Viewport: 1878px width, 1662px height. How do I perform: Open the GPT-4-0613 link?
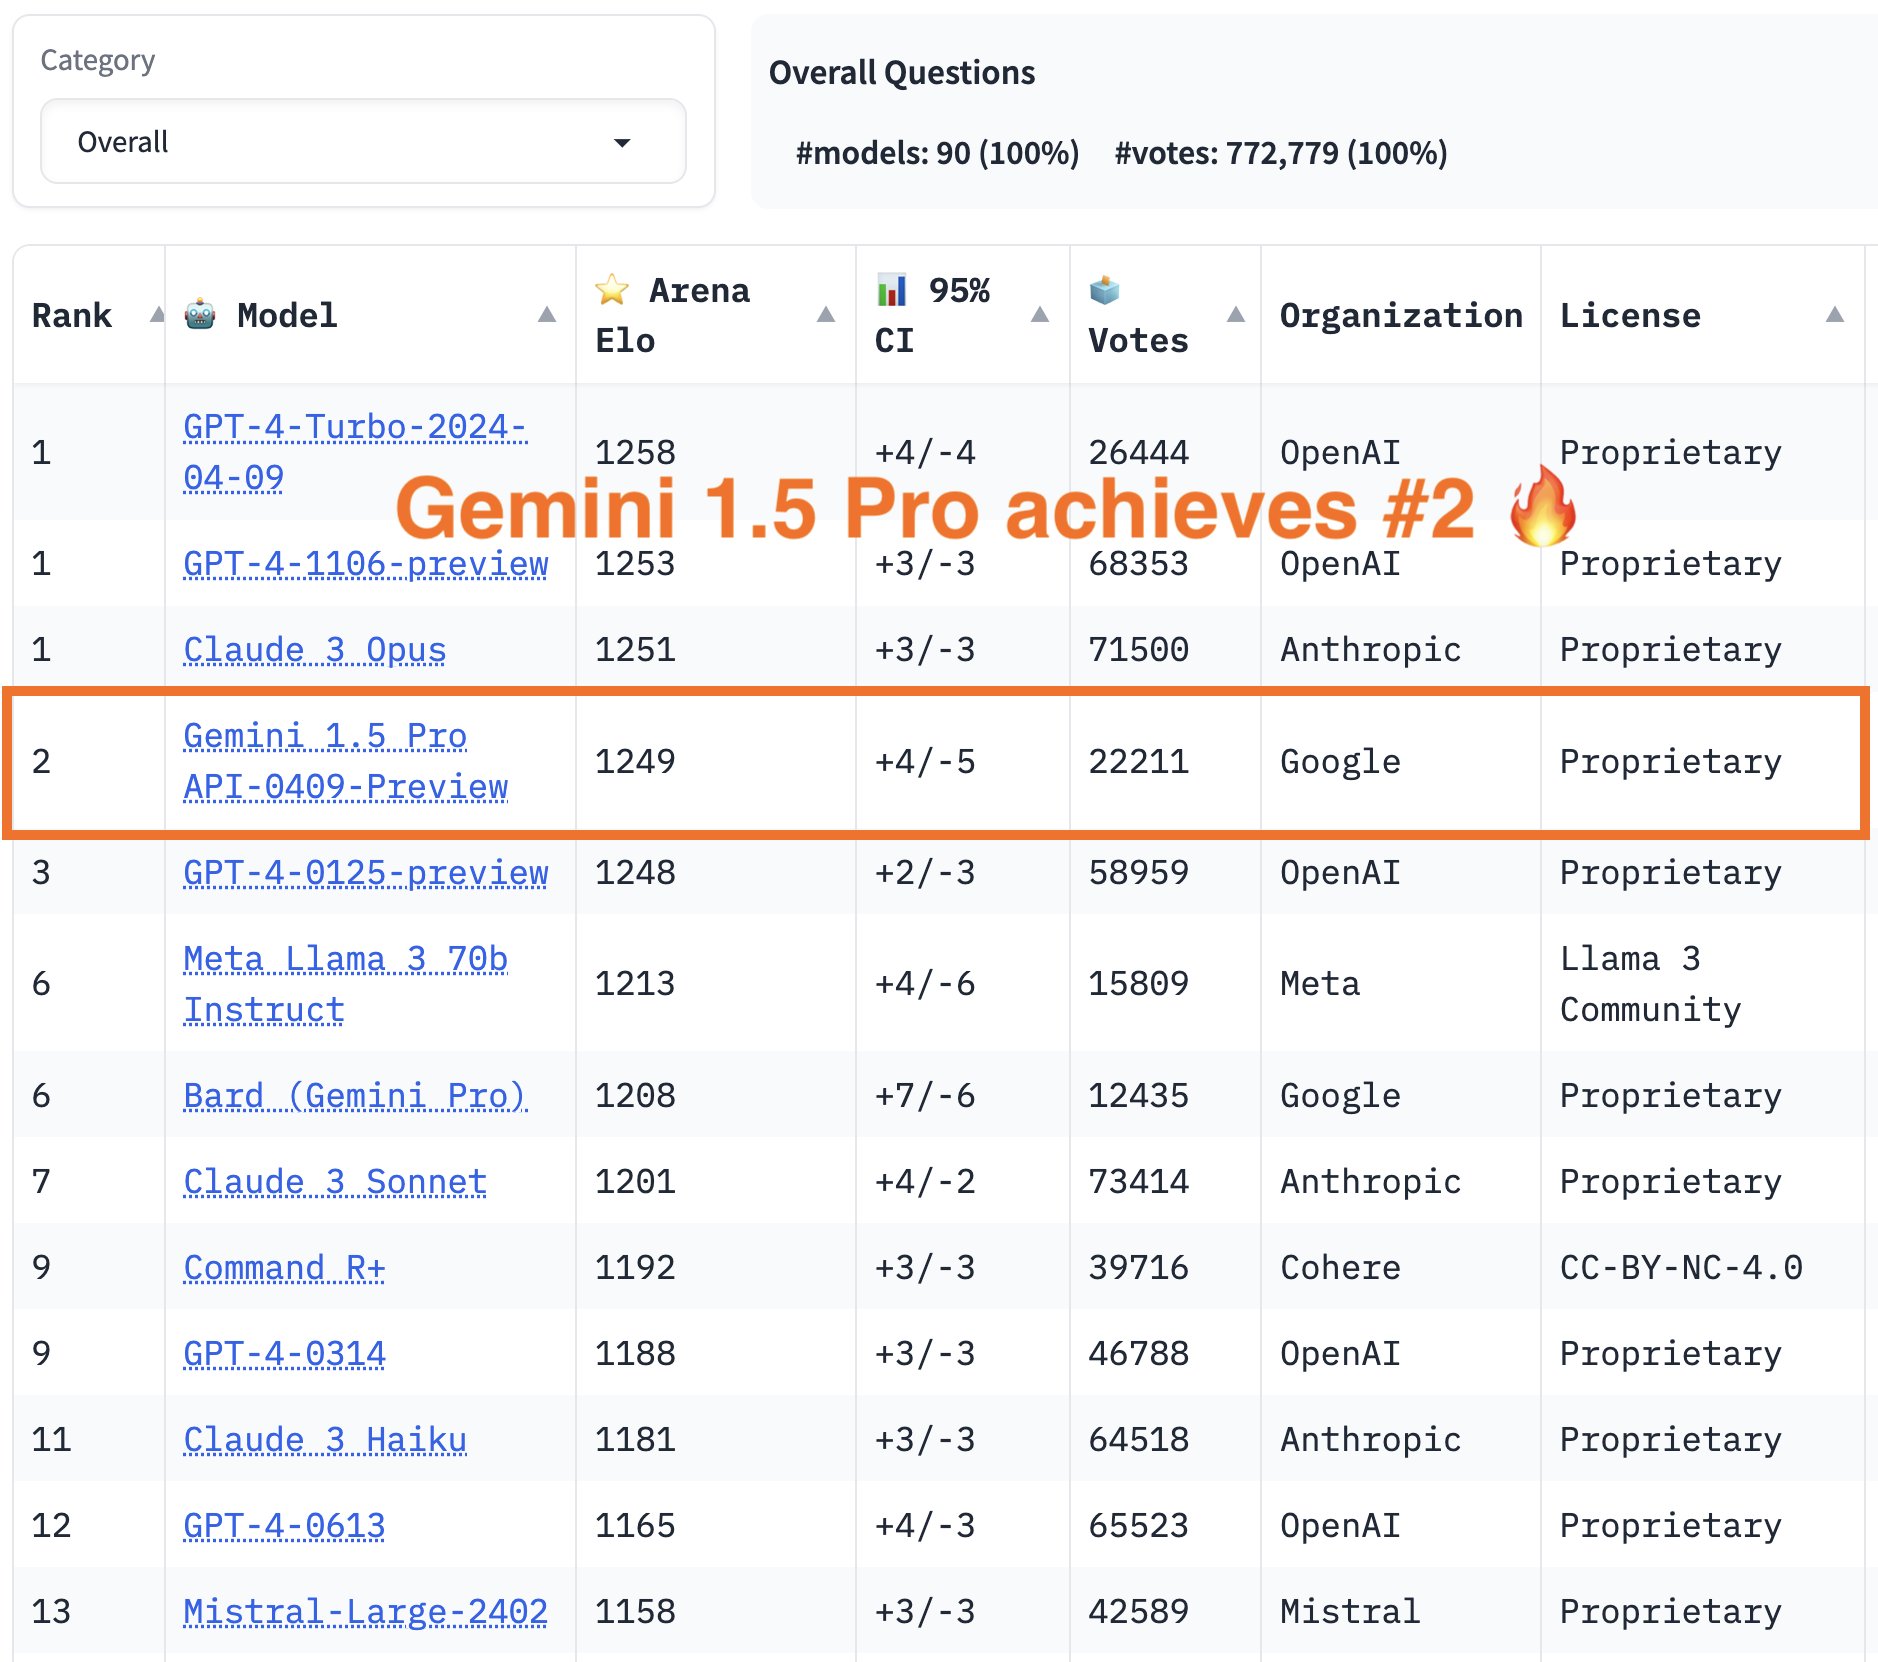[284, 1525]
